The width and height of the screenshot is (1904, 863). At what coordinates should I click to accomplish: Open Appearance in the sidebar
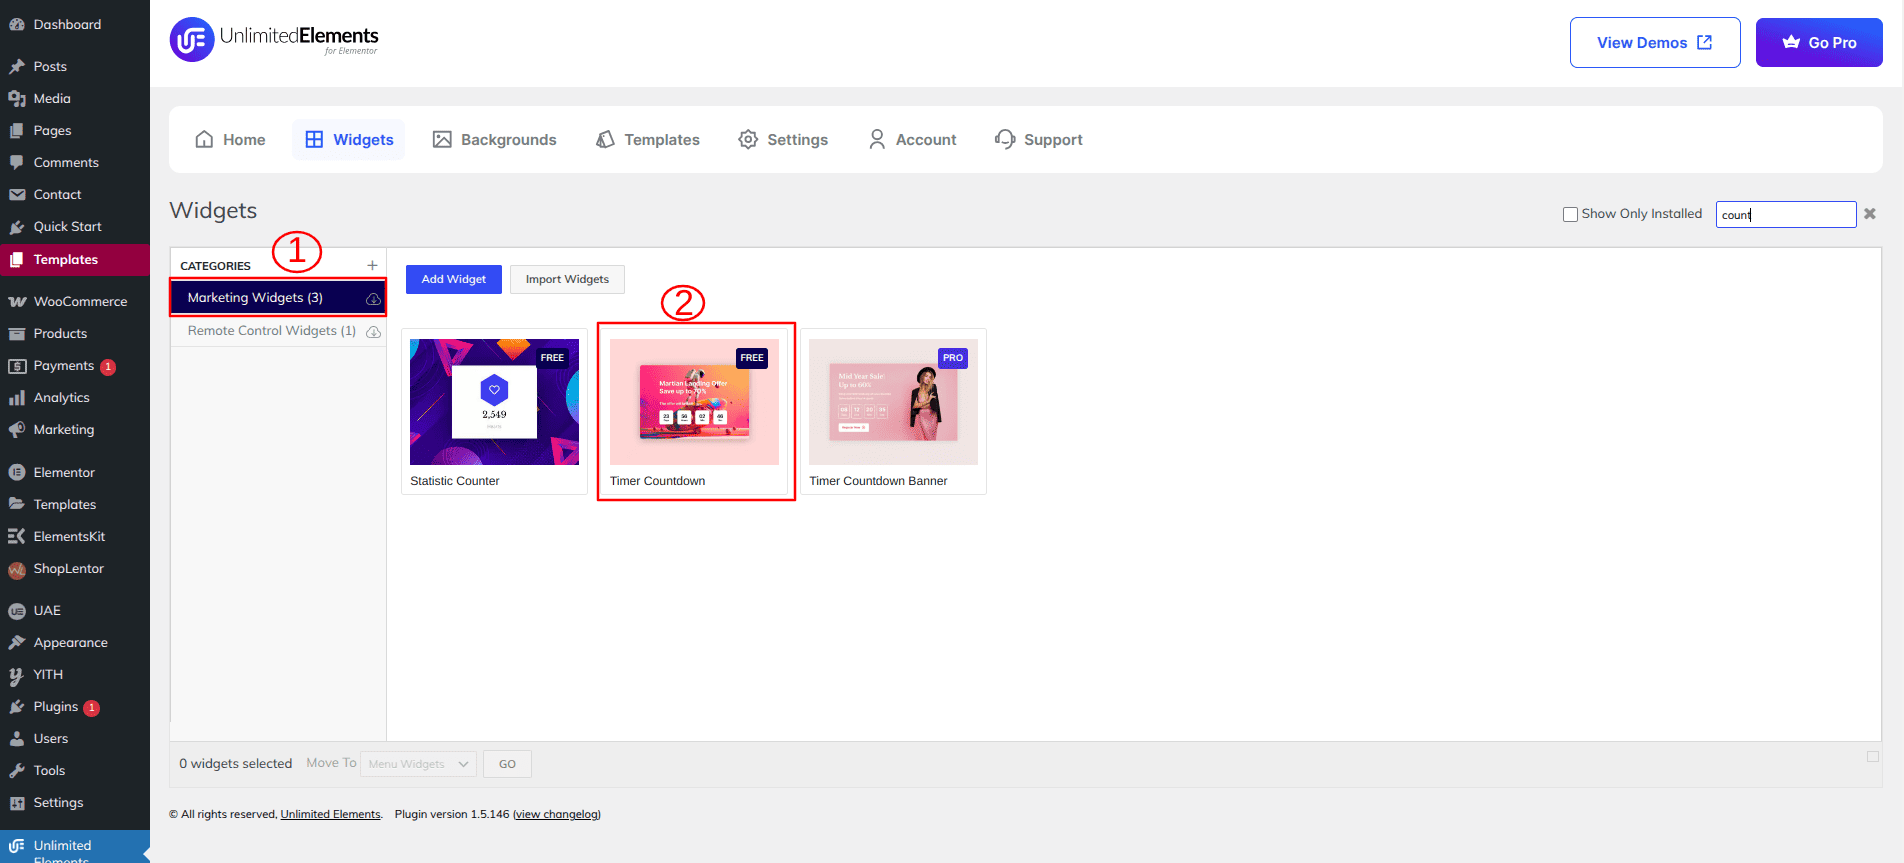tap(75, 642)
